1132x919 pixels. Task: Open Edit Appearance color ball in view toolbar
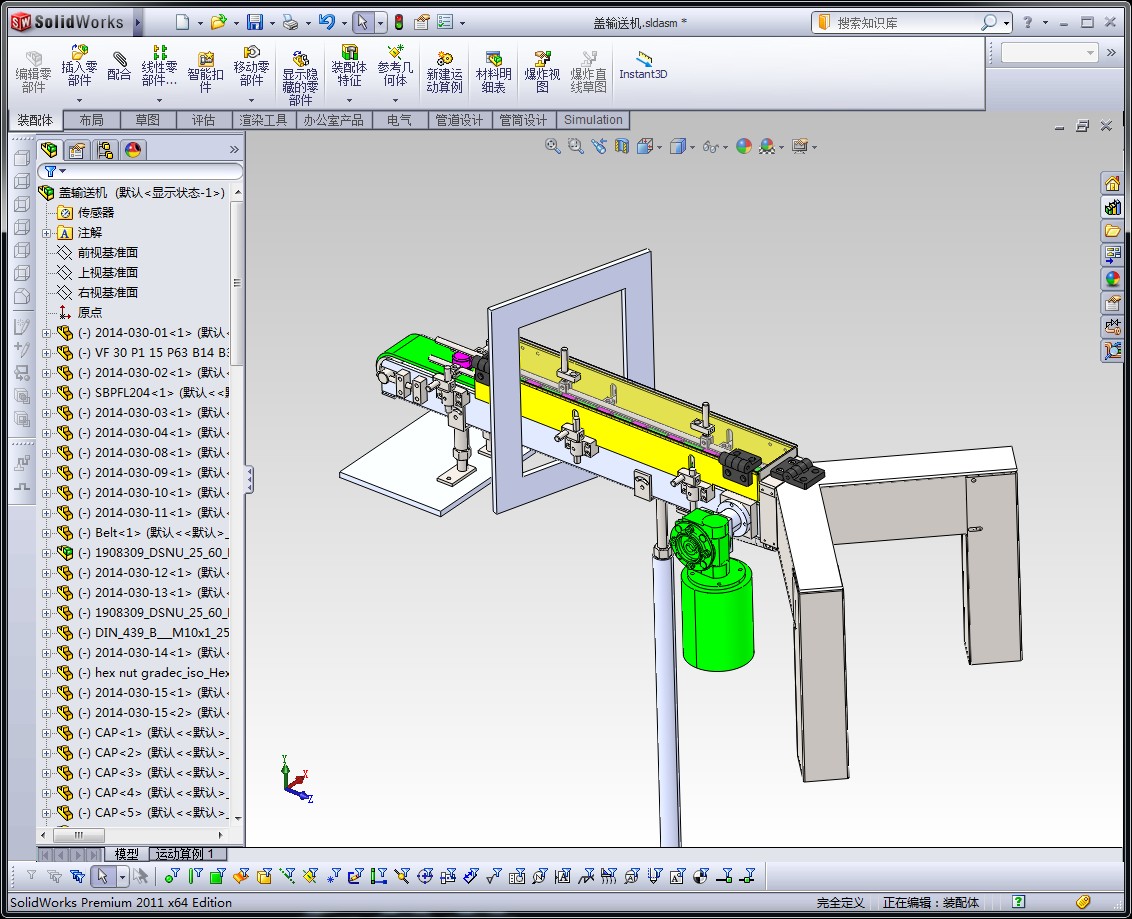tap(744, 147)
